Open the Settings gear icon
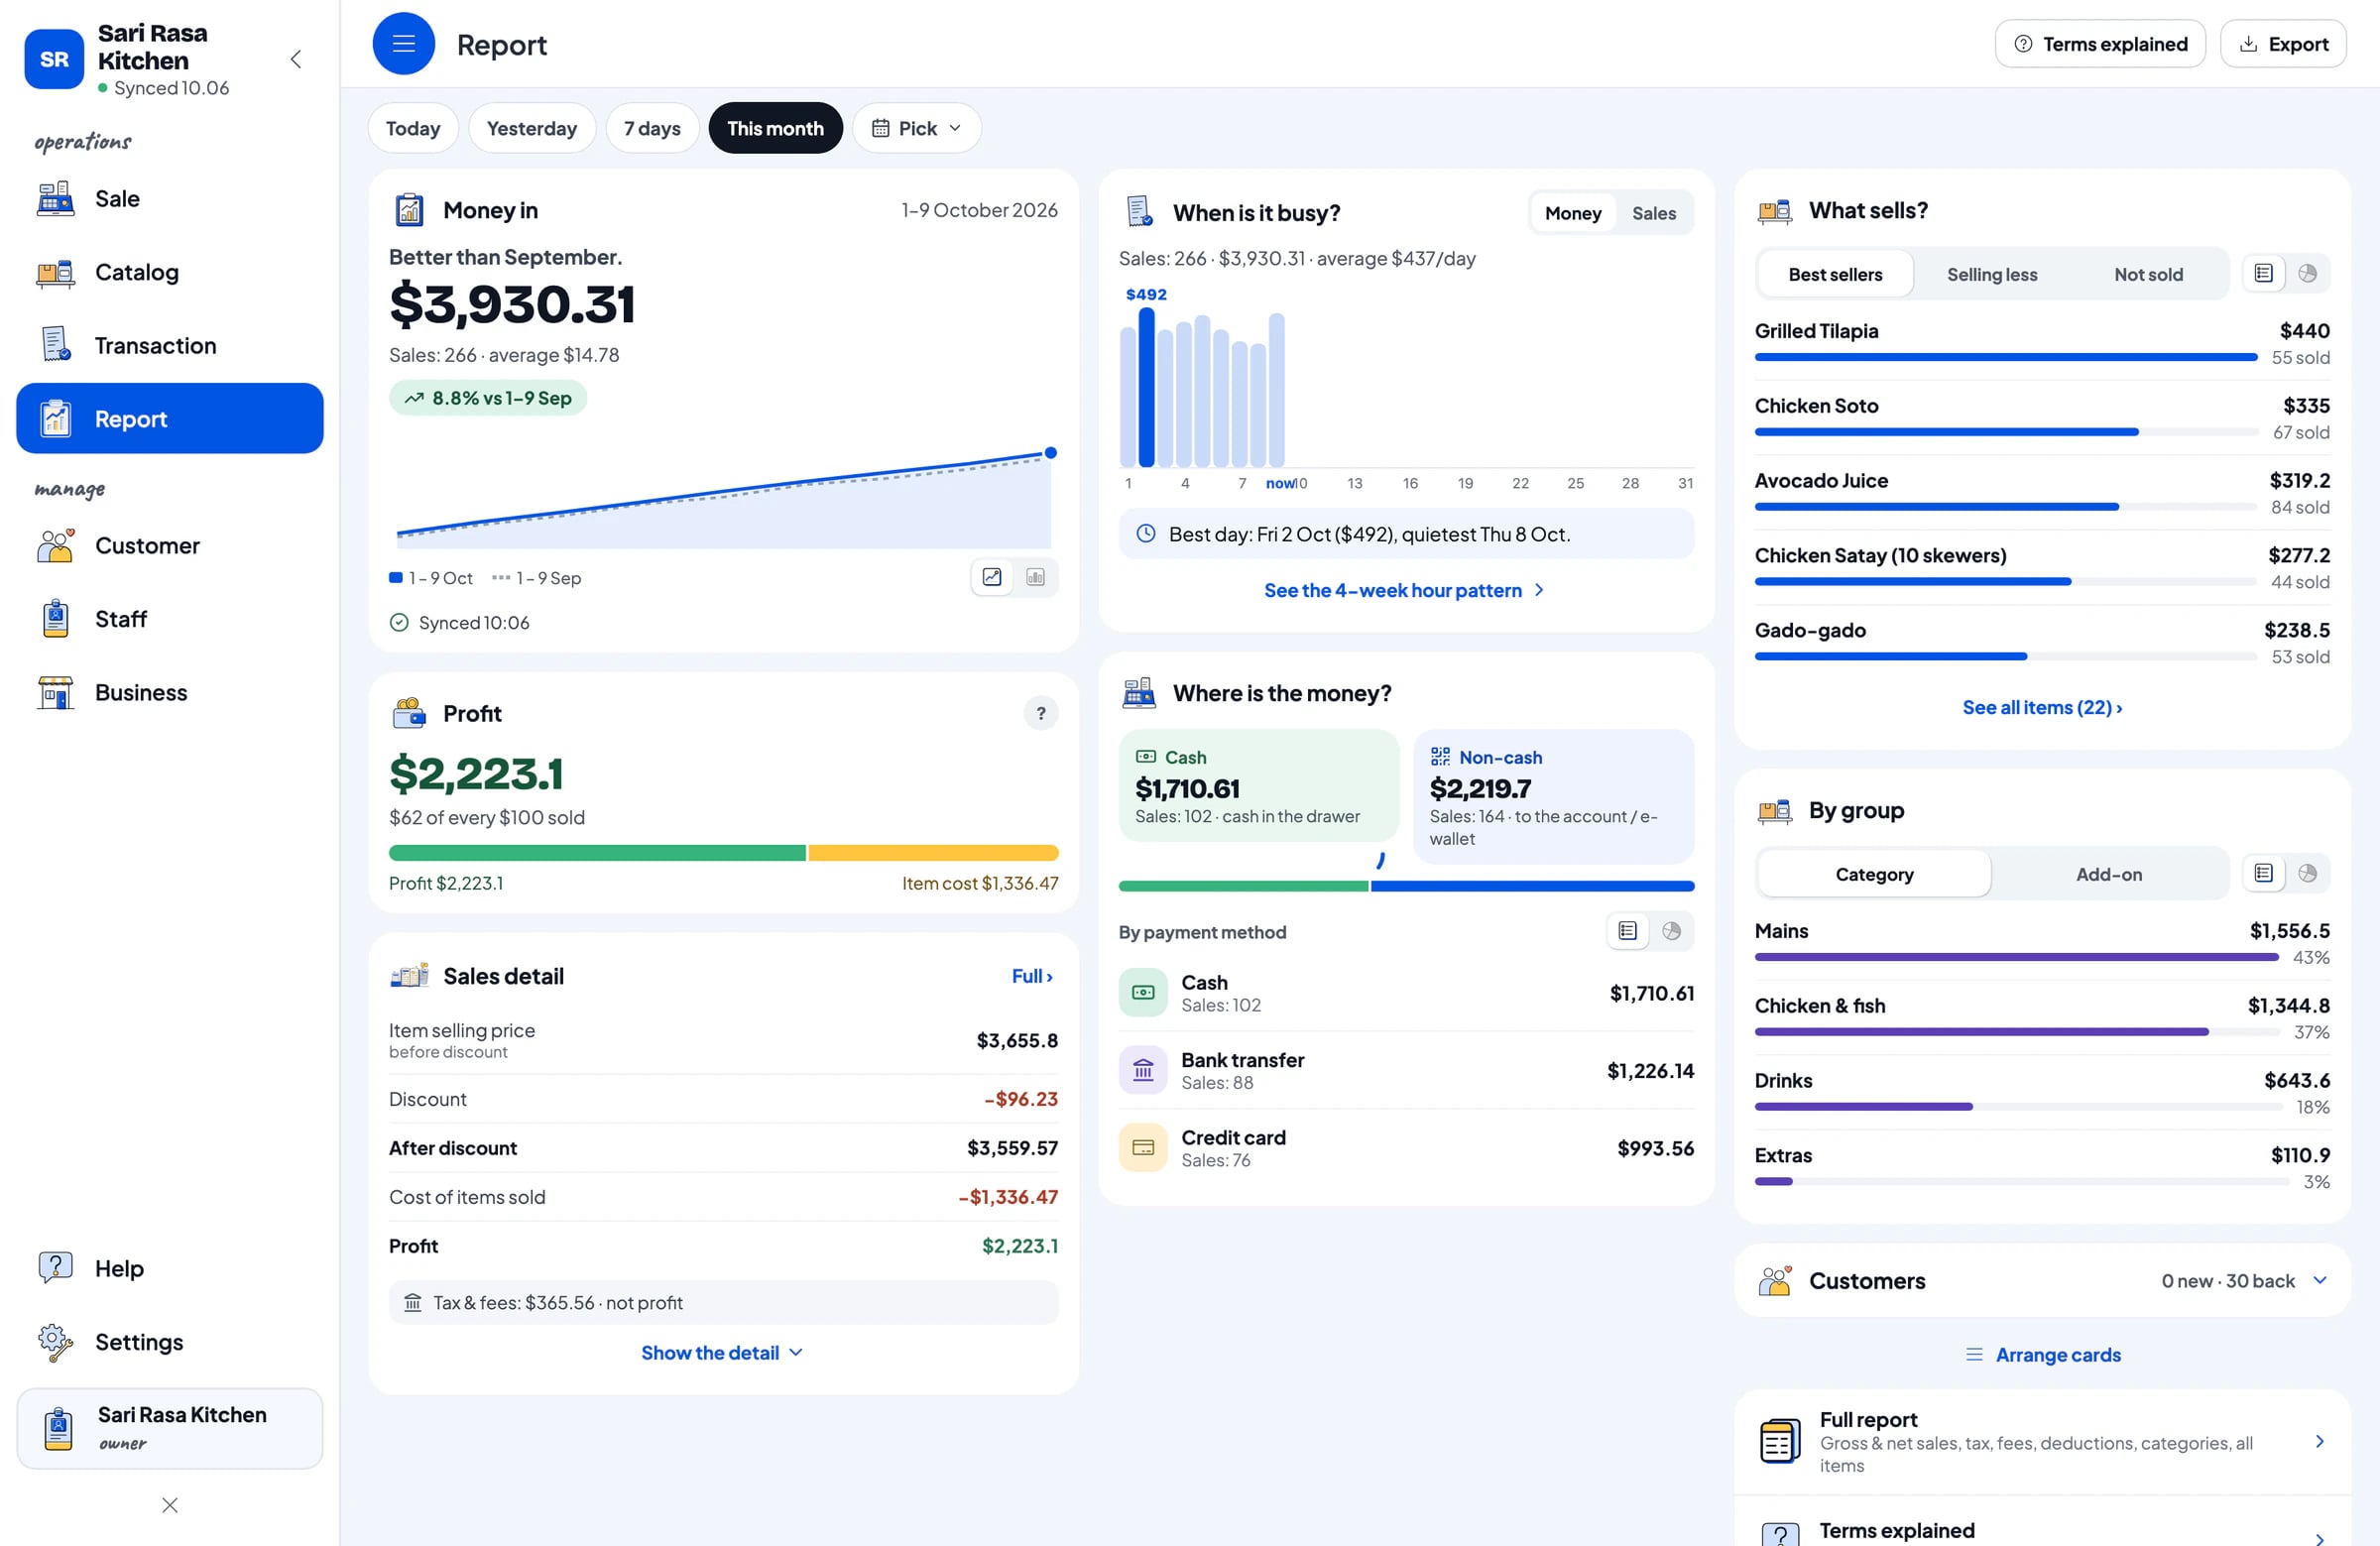 pos(55,1342)
